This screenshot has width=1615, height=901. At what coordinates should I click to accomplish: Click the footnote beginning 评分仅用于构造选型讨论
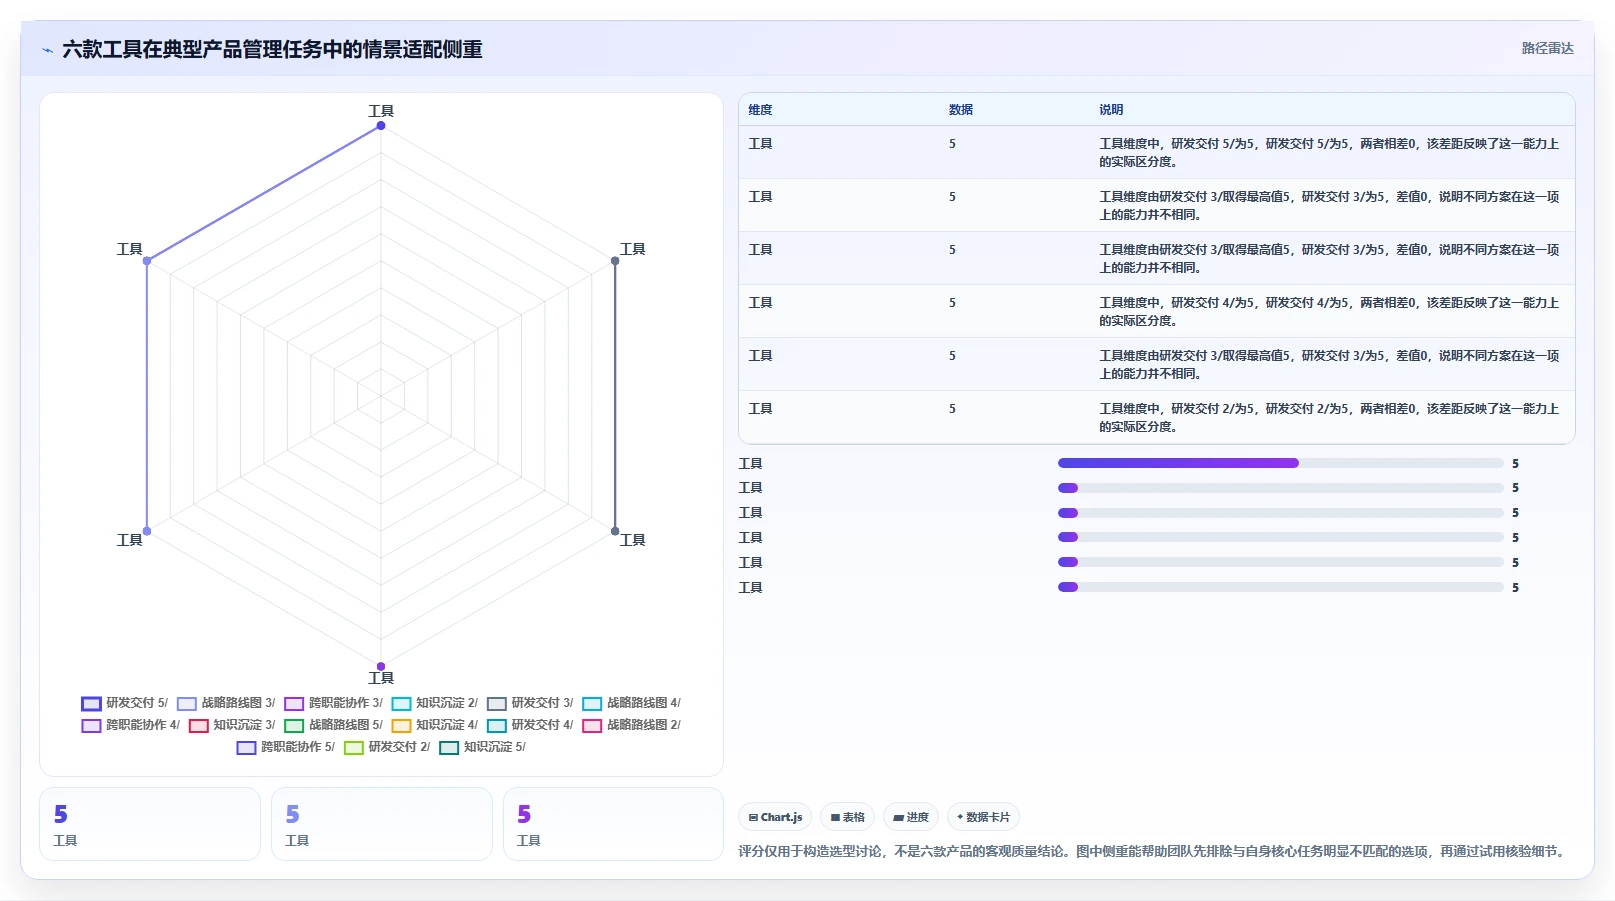coord(1153,851)
